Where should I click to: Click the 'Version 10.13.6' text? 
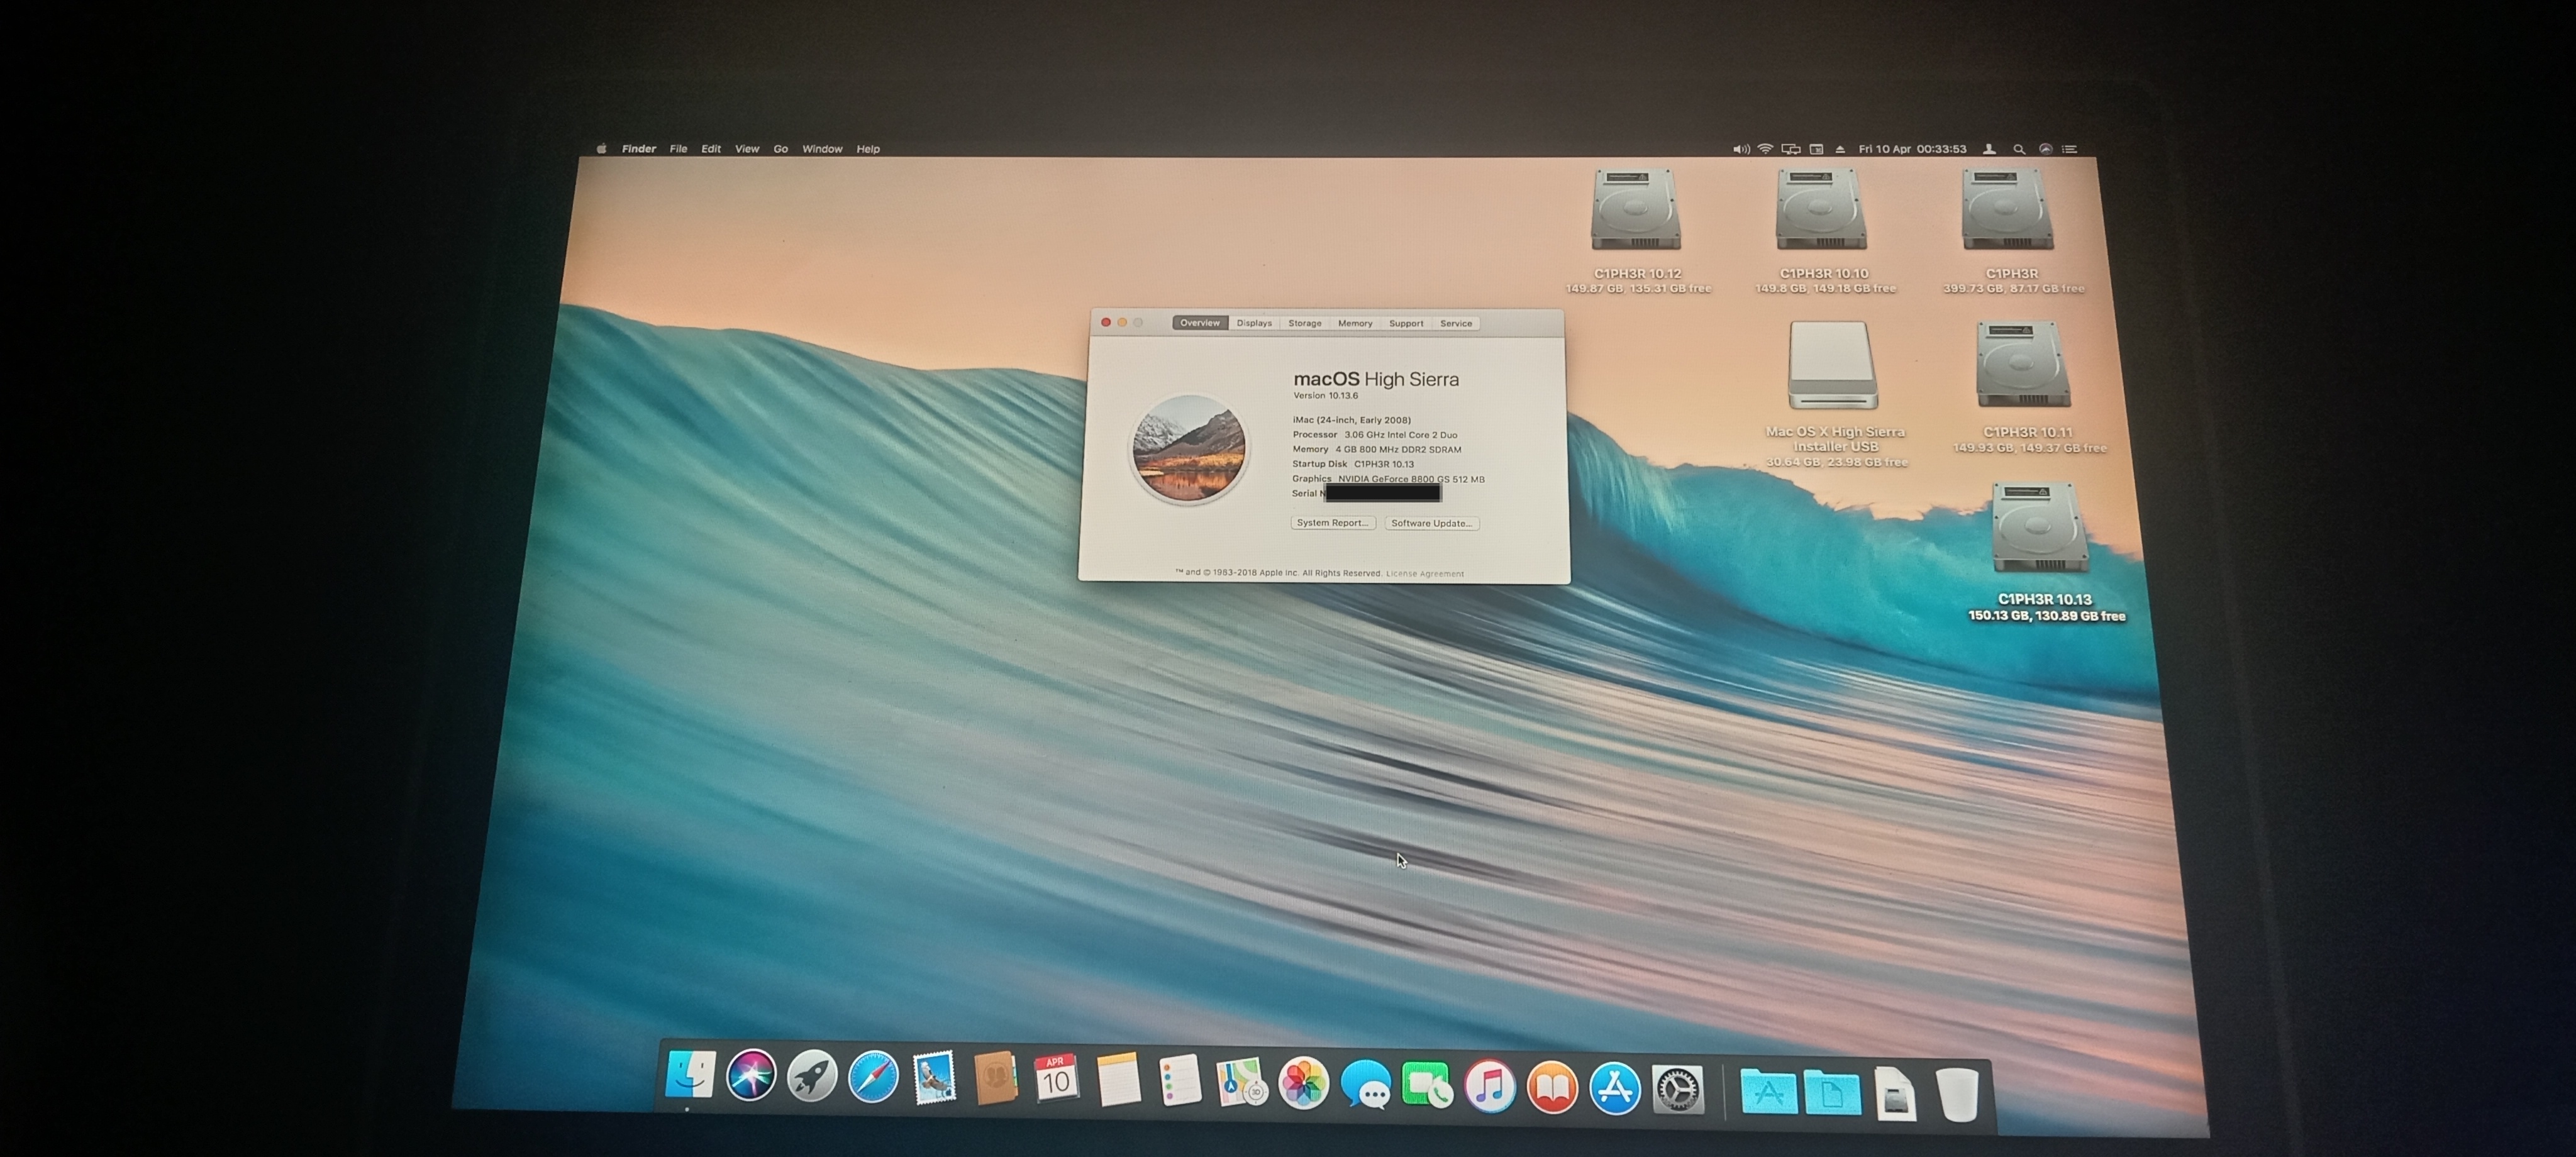pyautogui.click(x=1325, y=396)
